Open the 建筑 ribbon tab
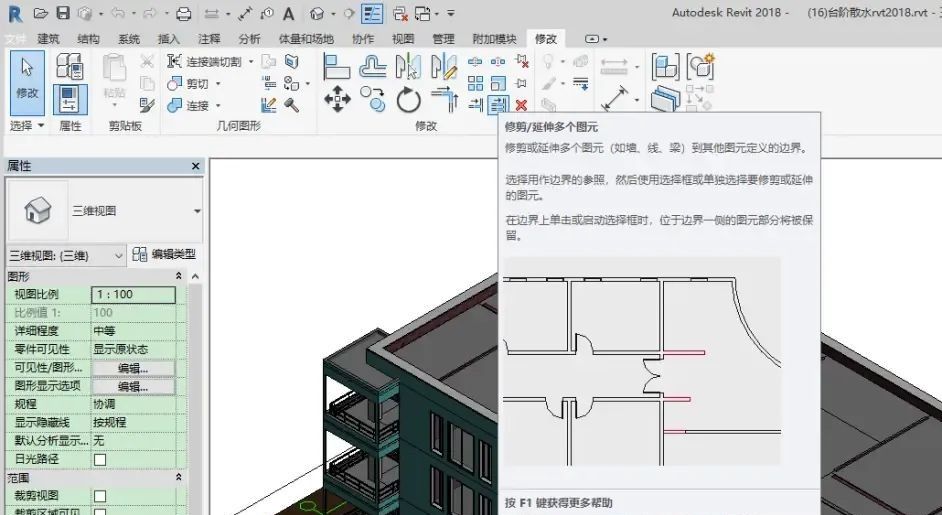The height and width of the screenshot is (515, 942). (48, 39)
